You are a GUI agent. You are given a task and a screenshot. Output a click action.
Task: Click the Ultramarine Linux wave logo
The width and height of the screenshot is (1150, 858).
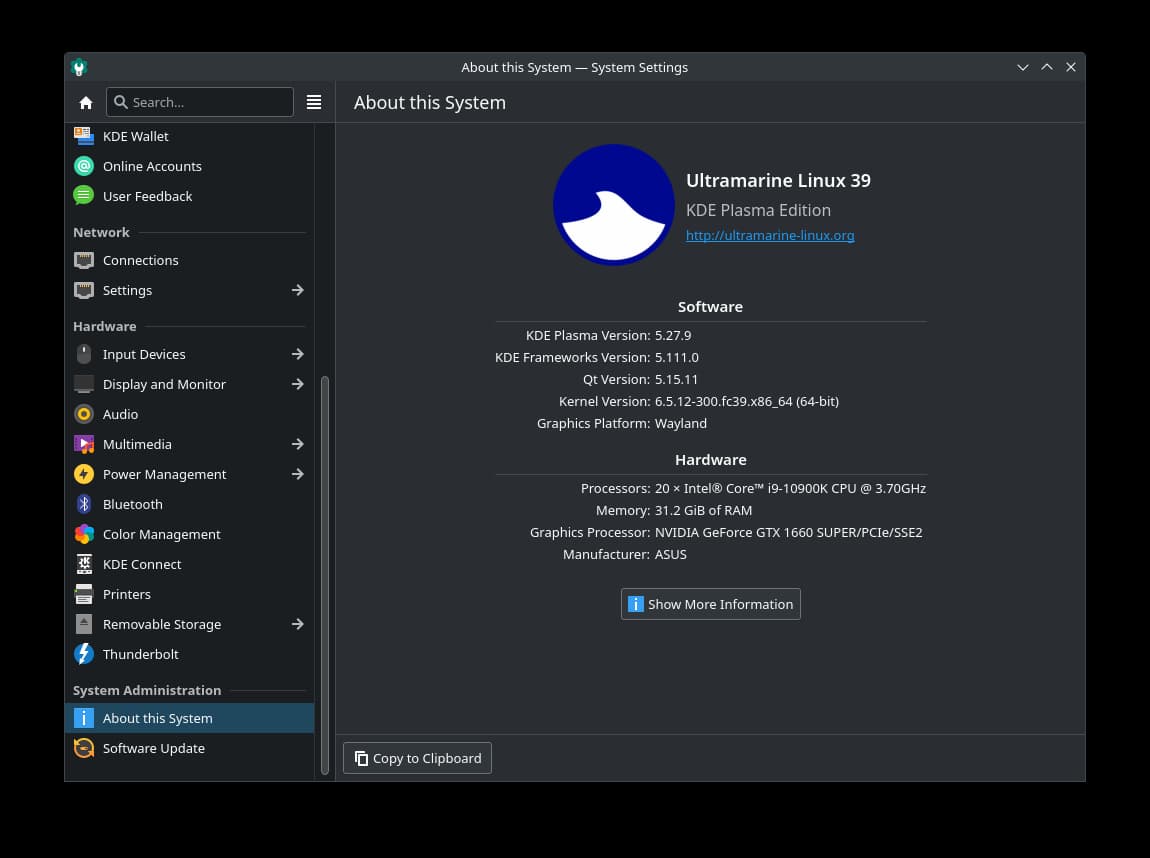click(613, 205)
